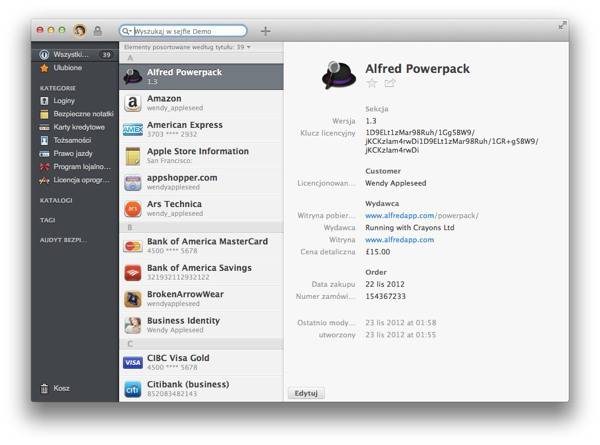The width and height of the screenshot is (600, 445).
Task: Select Bank of America MasterCard entry
Action: tap(201, 246)
